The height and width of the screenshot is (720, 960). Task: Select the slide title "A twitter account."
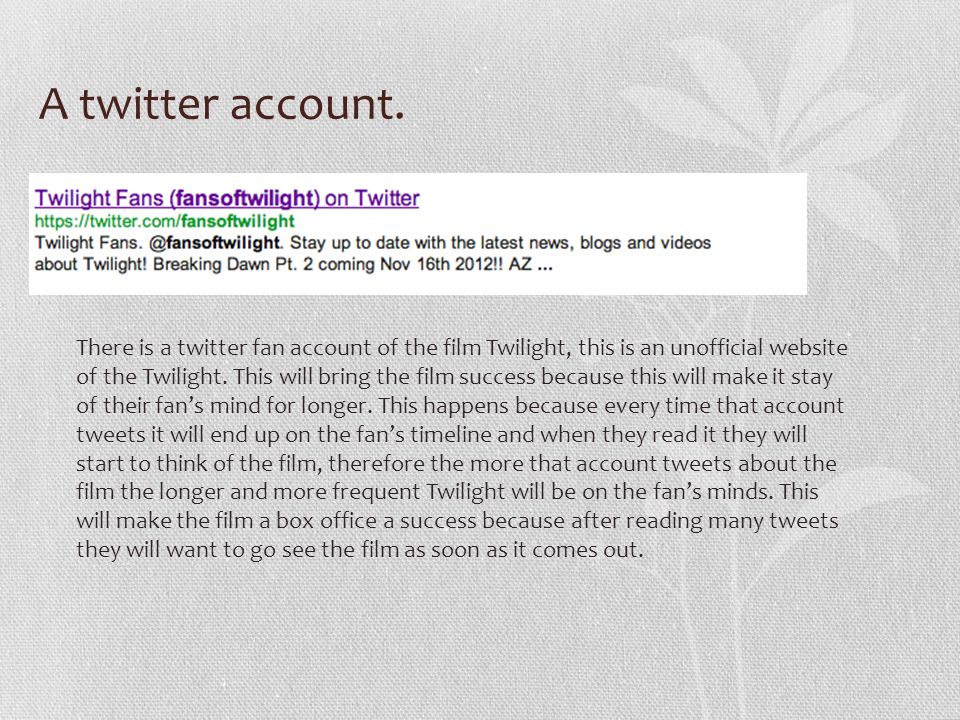(222, 103)
